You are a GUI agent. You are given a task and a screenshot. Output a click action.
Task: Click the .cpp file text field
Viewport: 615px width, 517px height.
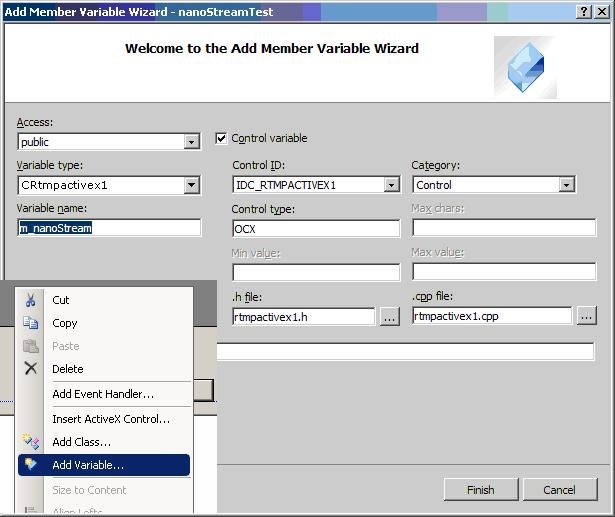(x=492, y=316)
